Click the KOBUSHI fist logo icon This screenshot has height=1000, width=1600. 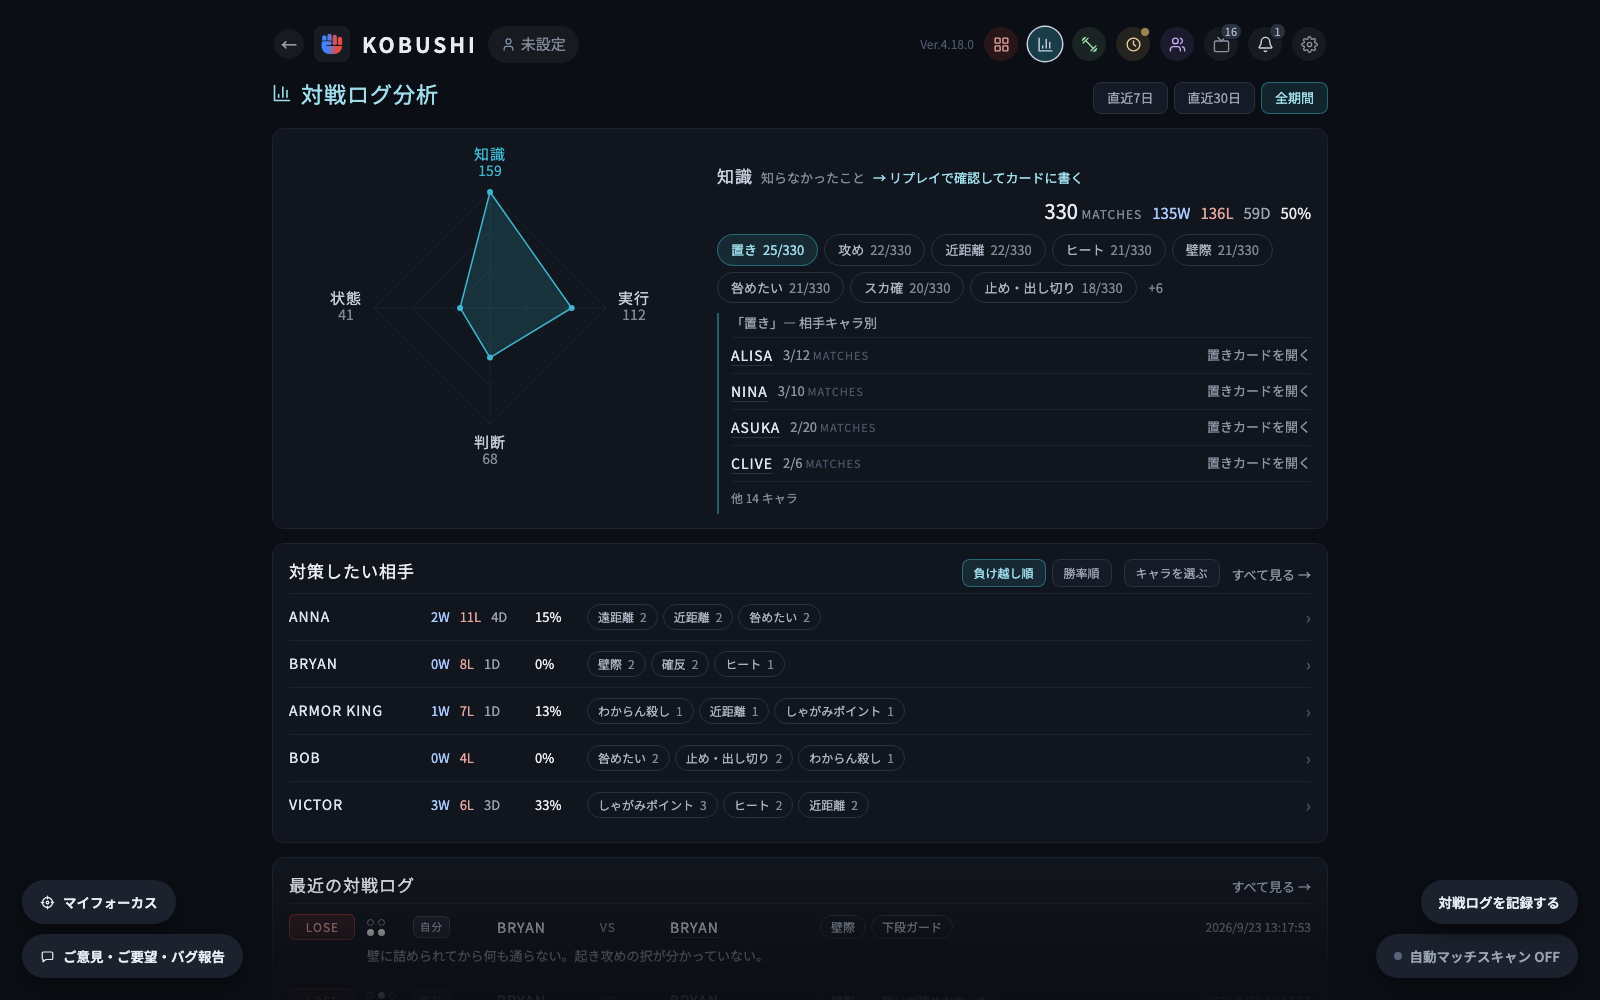pos(332,44)
